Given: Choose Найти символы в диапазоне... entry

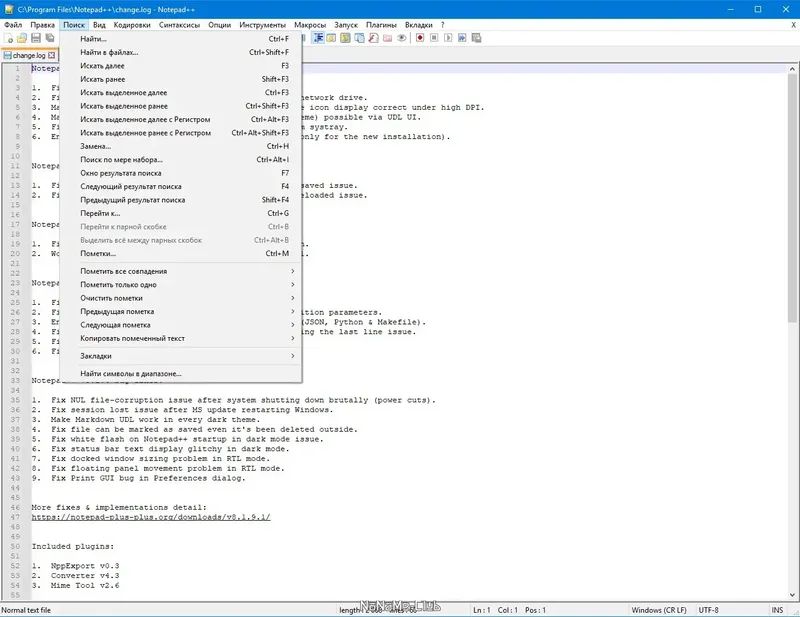Looking at the screenshot, I should tap(181, 374).
